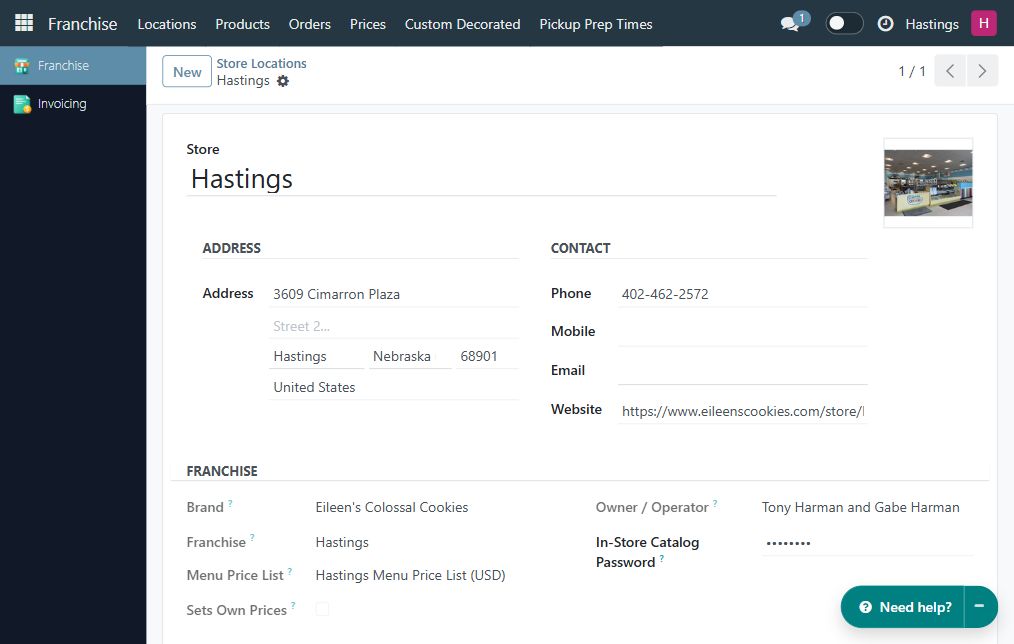1014x644 pixels.
Task: Open the Orders menu
Action: click(x=310, y=24)
